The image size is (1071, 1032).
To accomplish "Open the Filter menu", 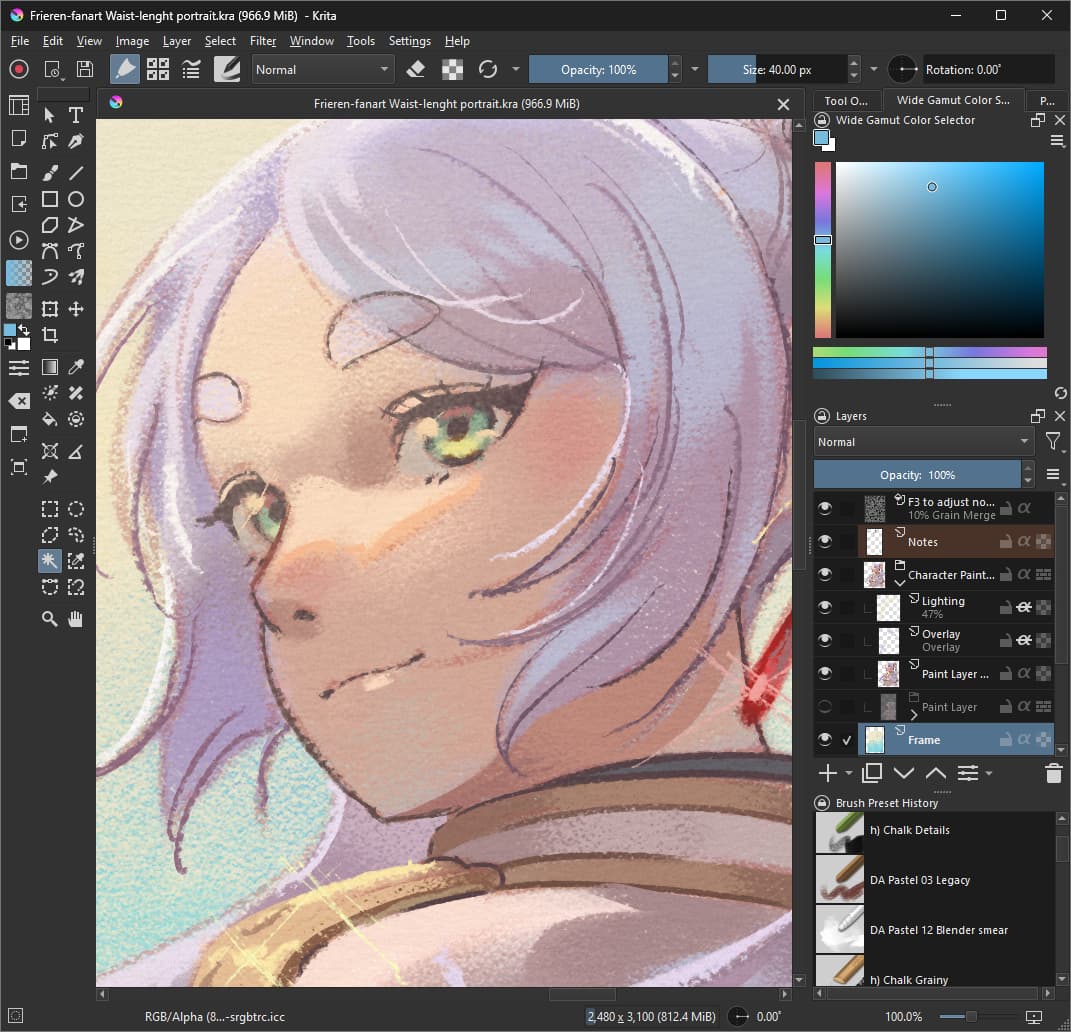I will 263,41.
